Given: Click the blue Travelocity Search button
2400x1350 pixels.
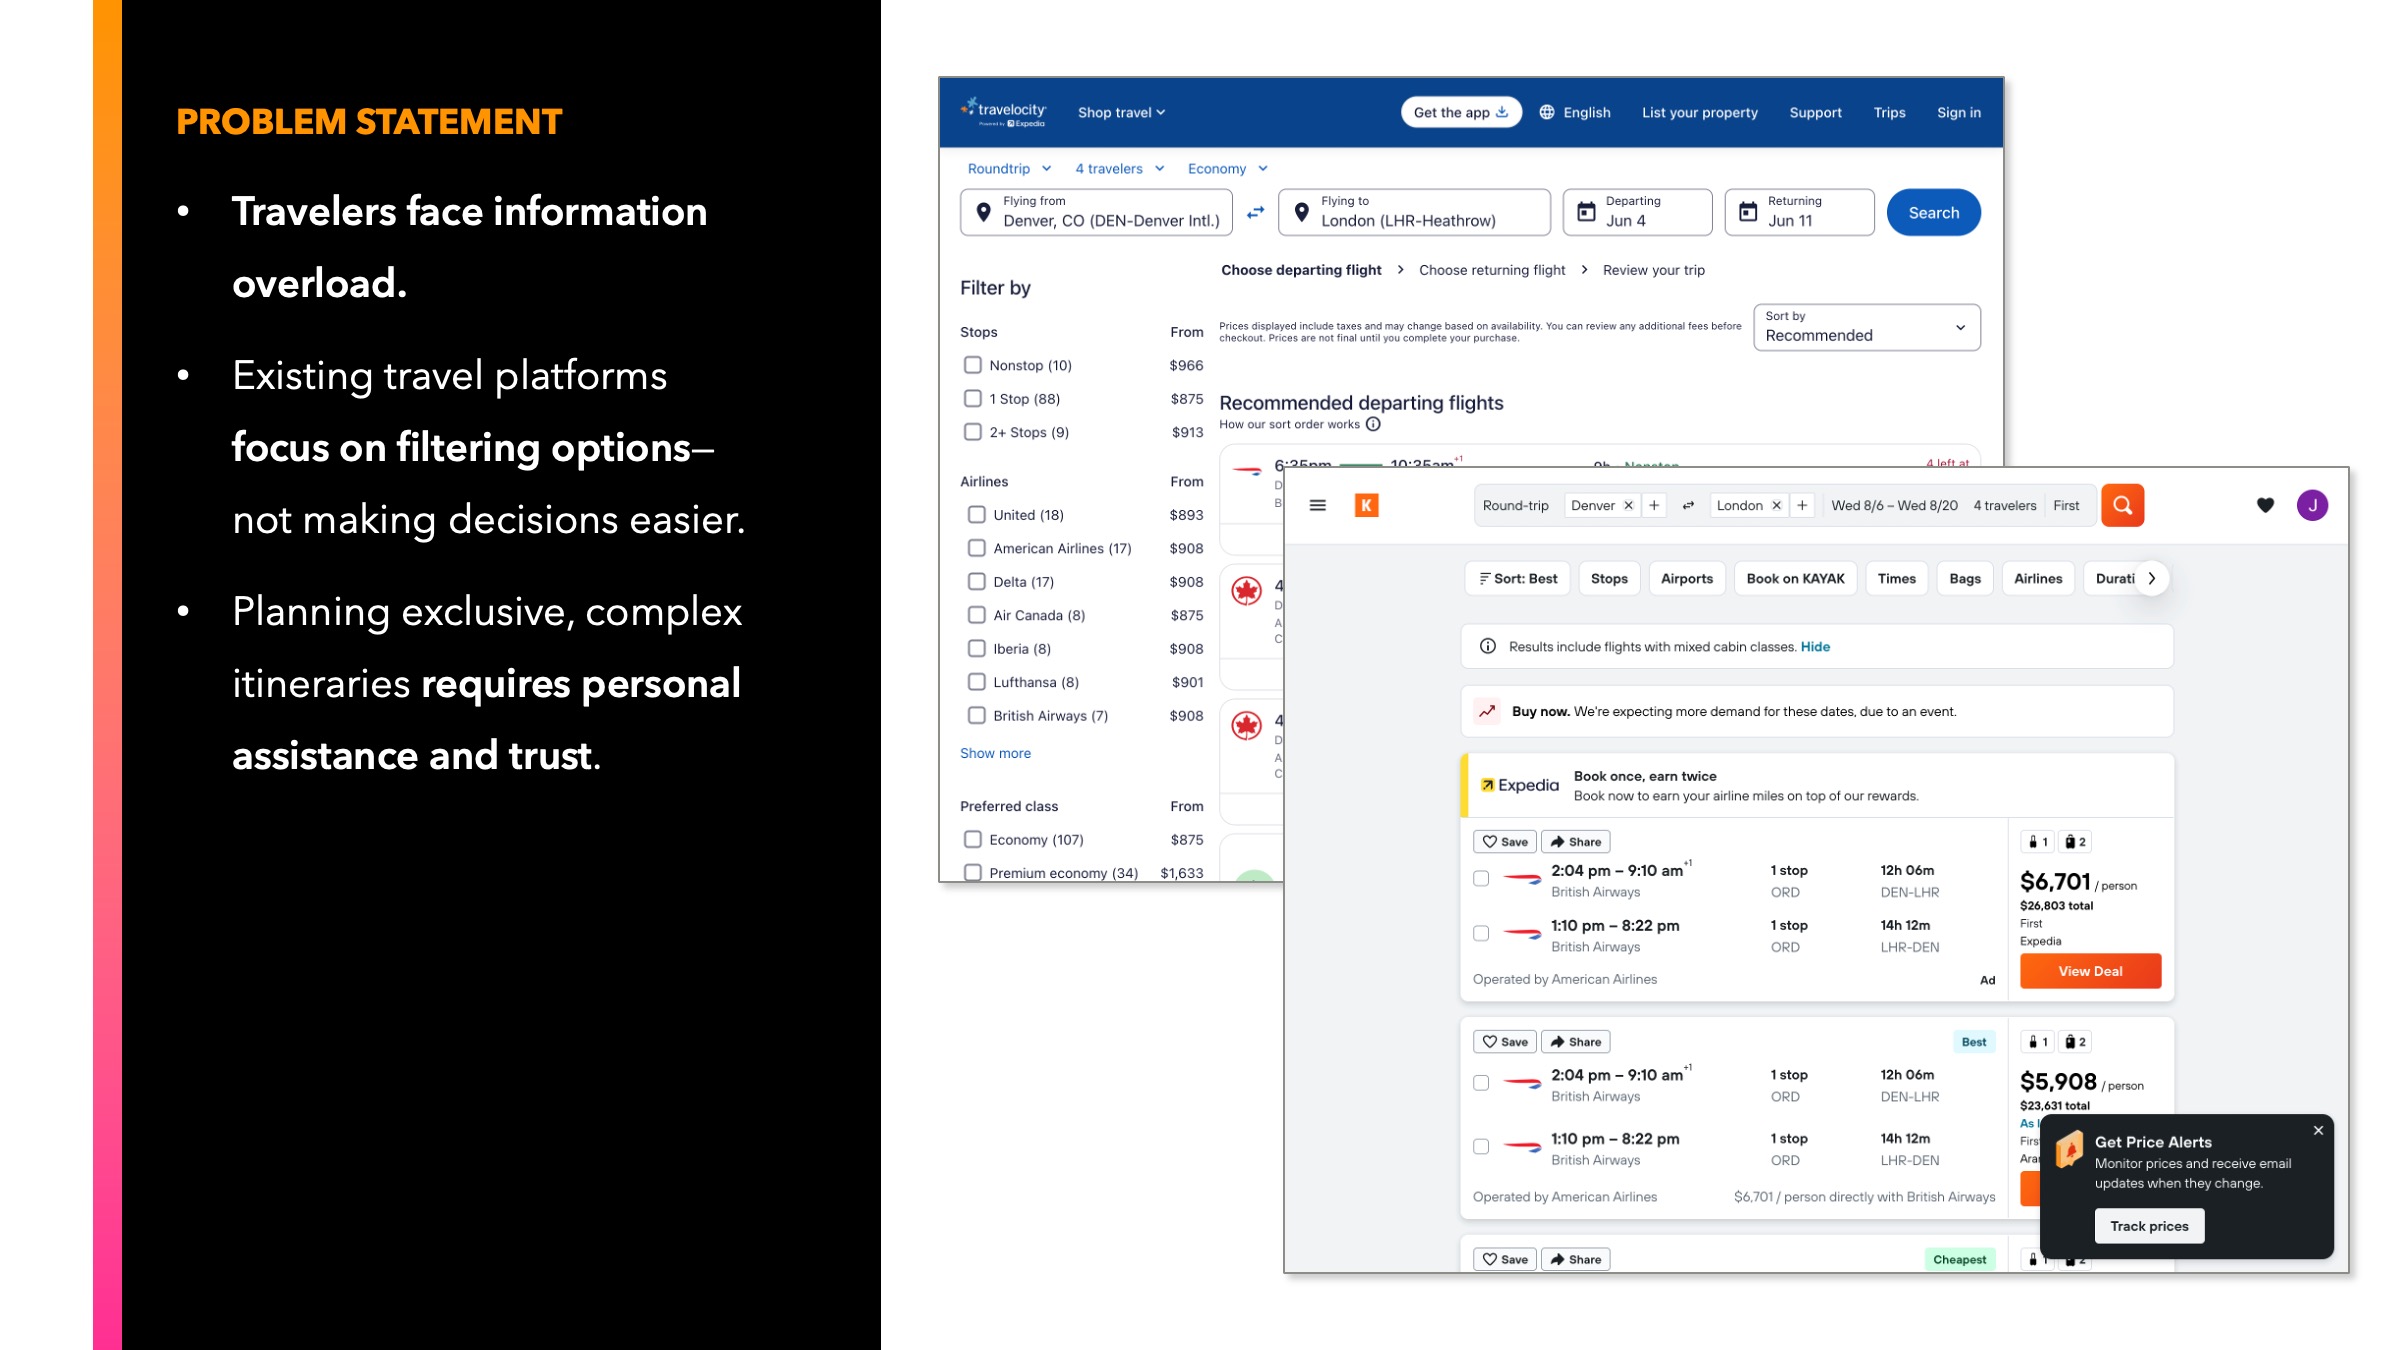Looking at the screenshot, I should point(1933,212).
